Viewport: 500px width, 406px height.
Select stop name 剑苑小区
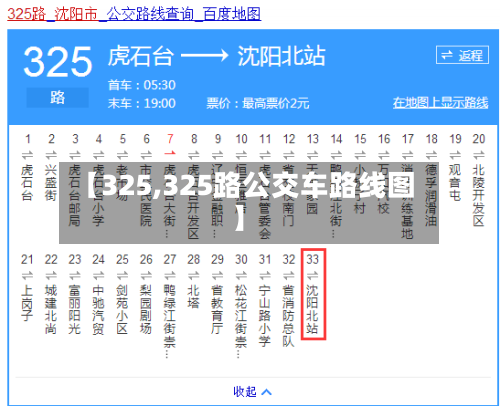(x=122, y=310)
